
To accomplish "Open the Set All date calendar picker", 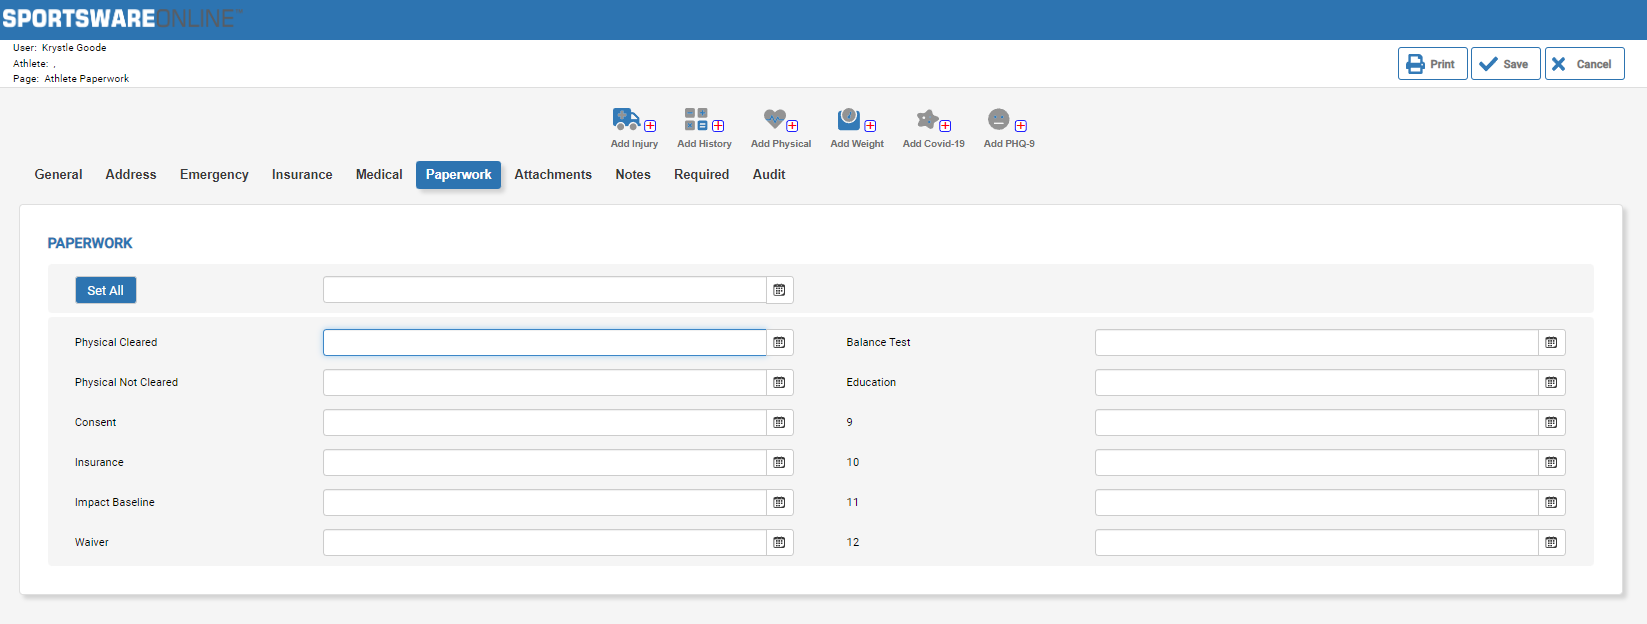I will pos(779,290).
